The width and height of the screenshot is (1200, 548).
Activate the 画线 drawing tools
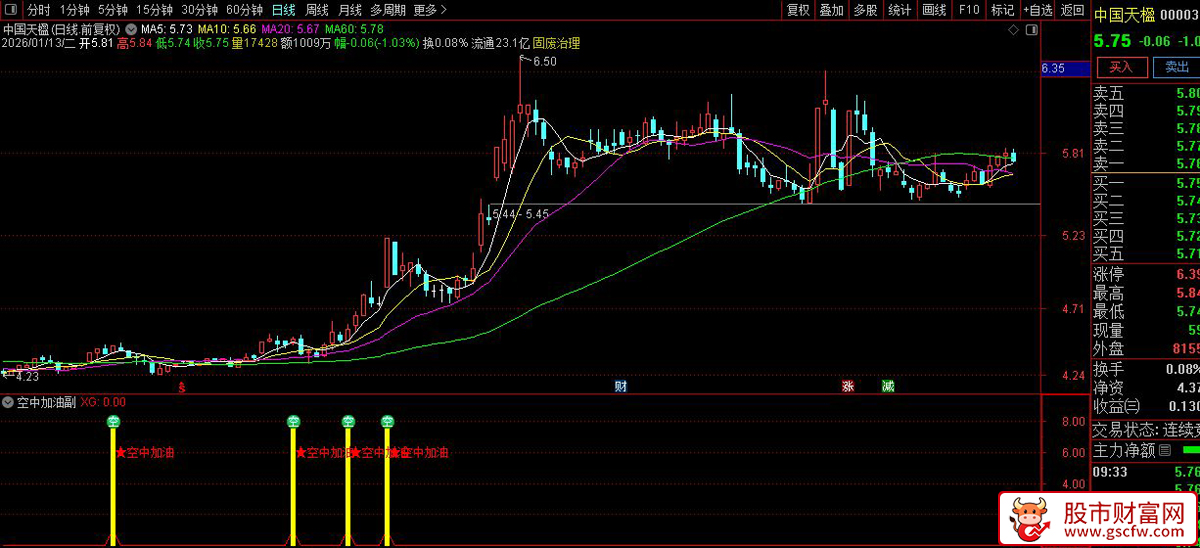point(934,10)
